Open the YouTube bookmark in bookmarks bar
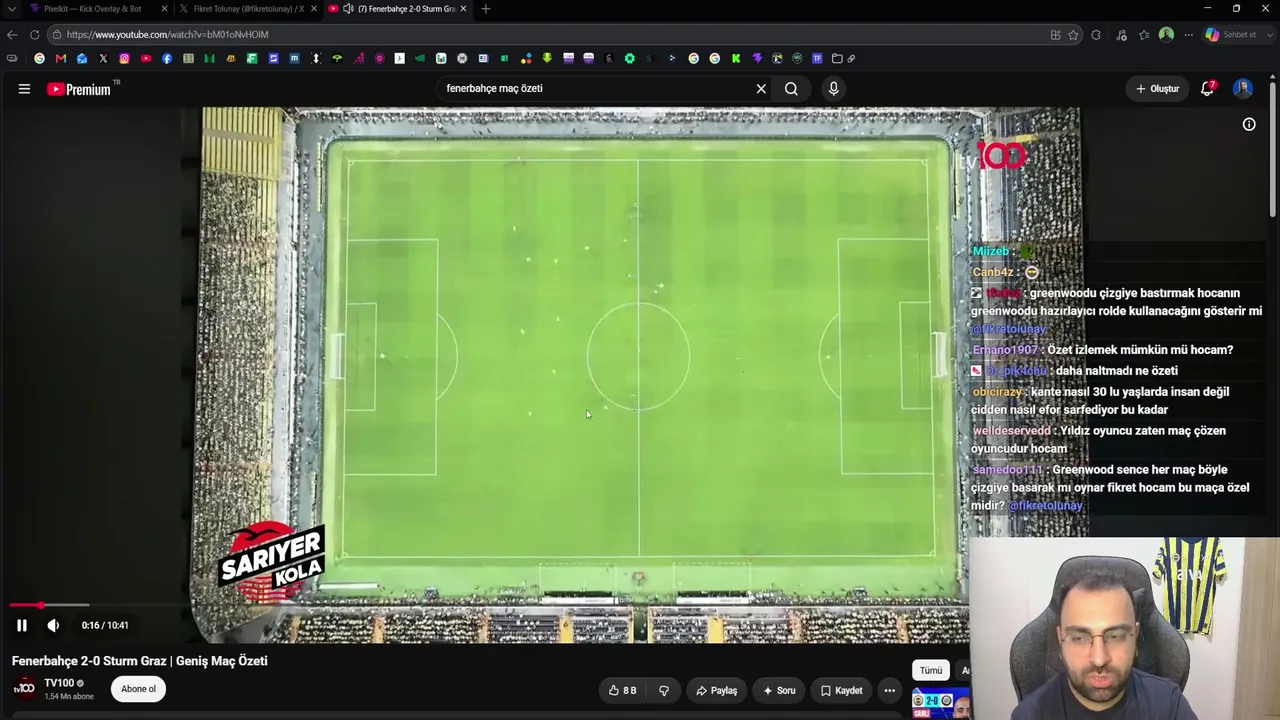The height and width of the screenshot is (720, 1280). click(x=146, y=59)
